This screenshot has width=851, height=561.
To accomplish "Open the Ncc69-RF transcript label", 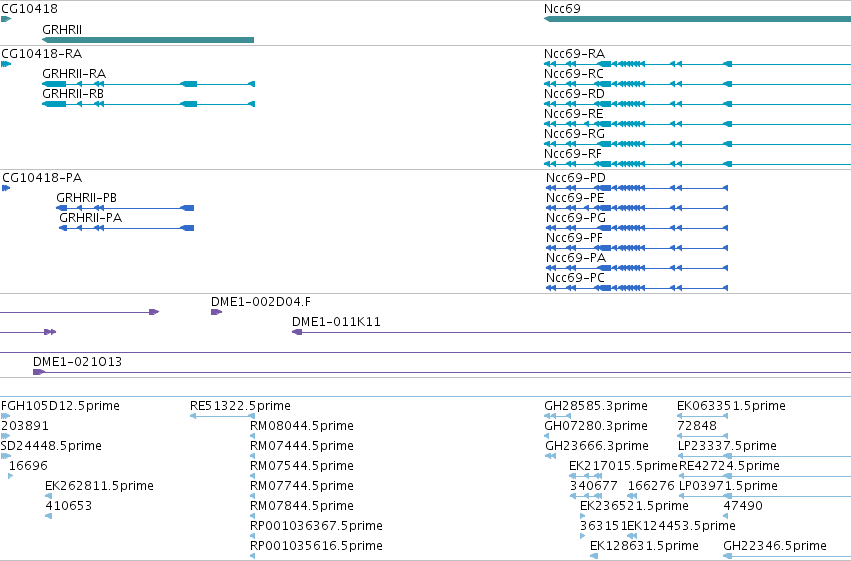I will 573,154.
